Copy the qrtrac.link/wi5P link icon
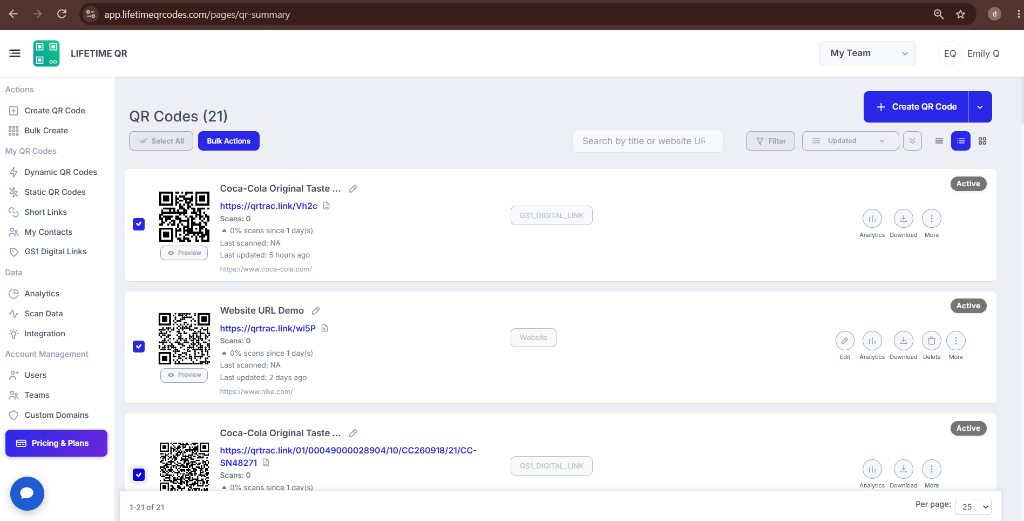Screen dimensions: 1024x521 pos(325,328)
